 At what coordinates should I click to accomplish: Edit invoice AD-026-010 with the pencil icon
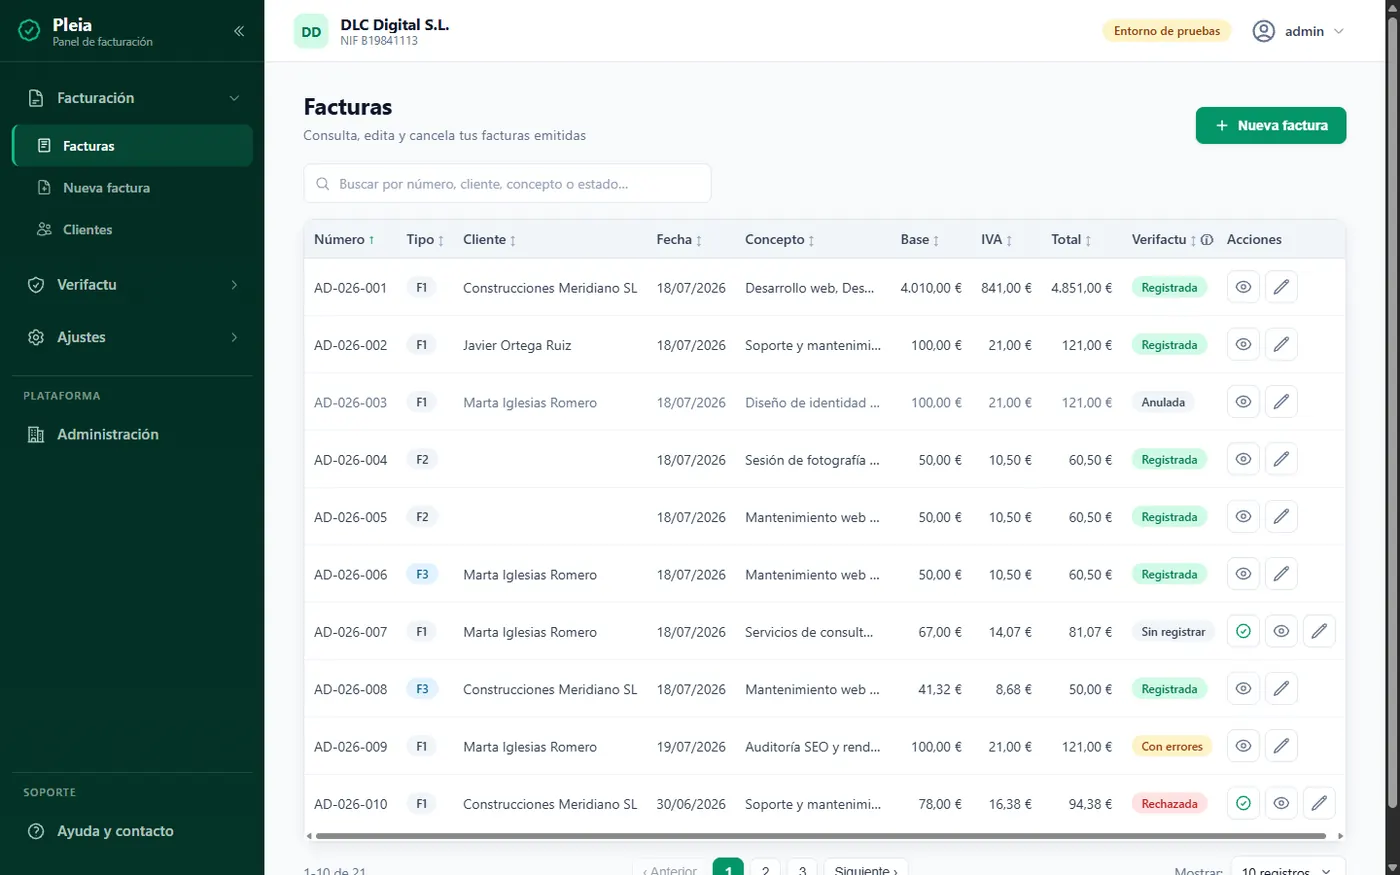point(1319,803)
